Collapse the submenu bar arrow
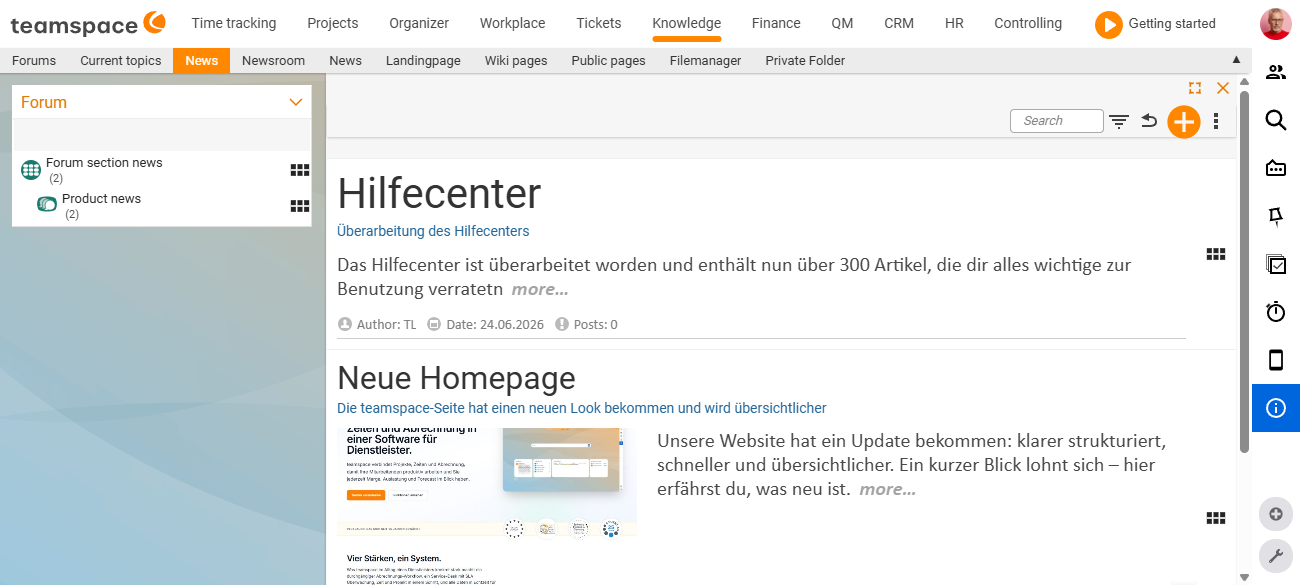Image resolution: width=1300 pixels, height=585 pixels. pos(1236,60)
